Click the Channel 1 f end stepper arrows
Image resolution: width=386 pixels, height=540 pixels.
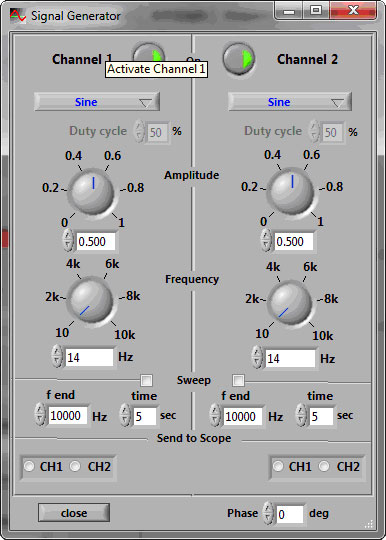[40, 415]
